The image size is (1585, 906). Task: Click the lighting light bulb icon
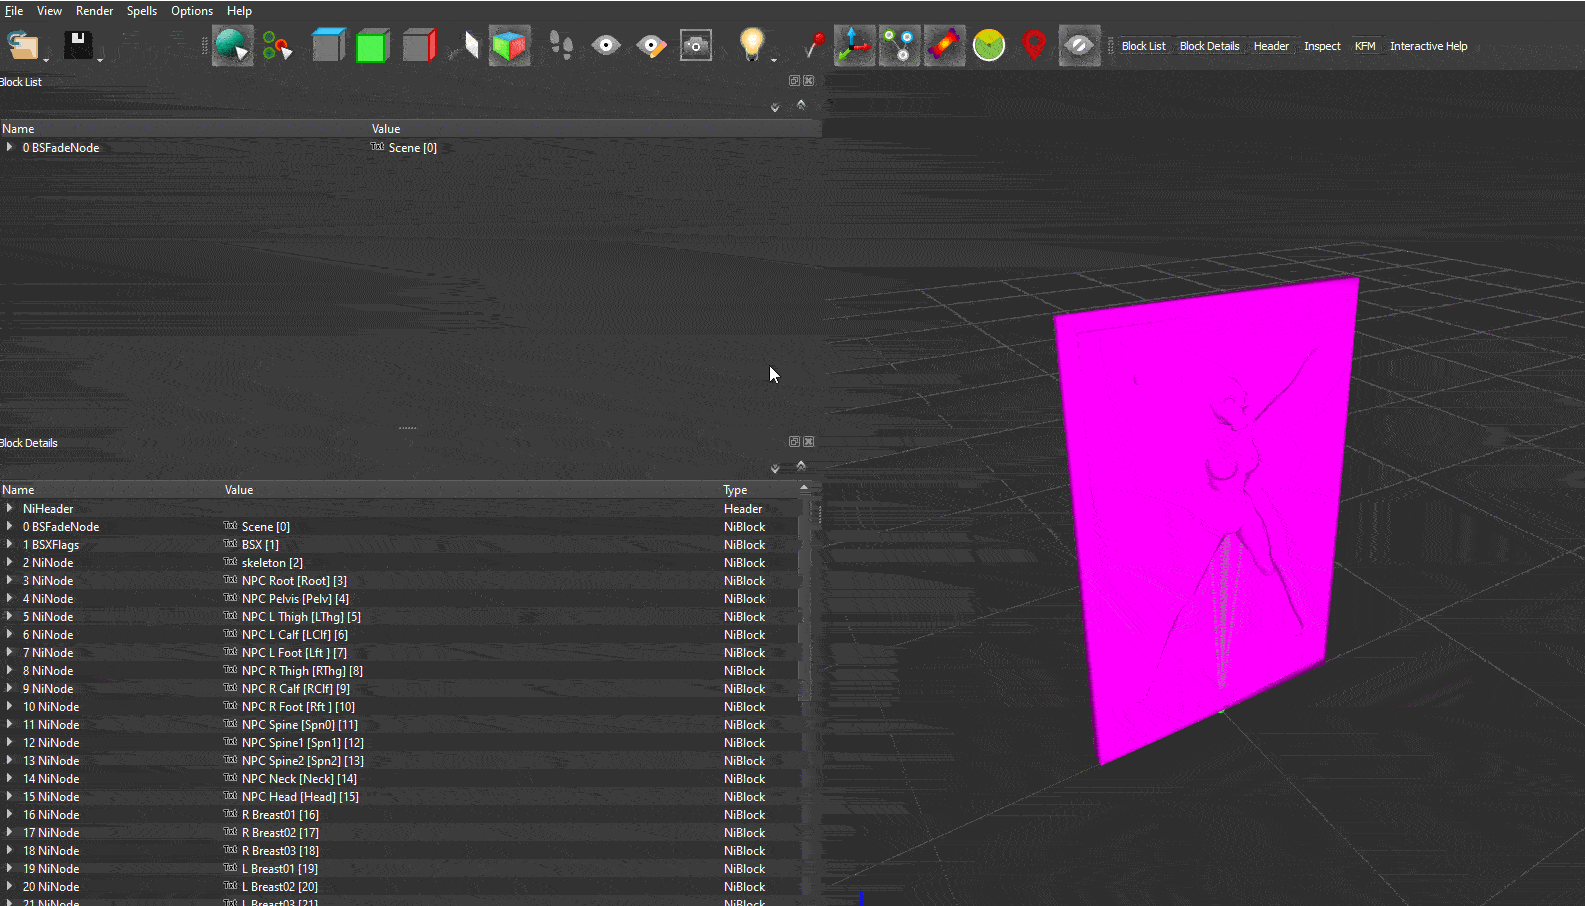(751, 45)
